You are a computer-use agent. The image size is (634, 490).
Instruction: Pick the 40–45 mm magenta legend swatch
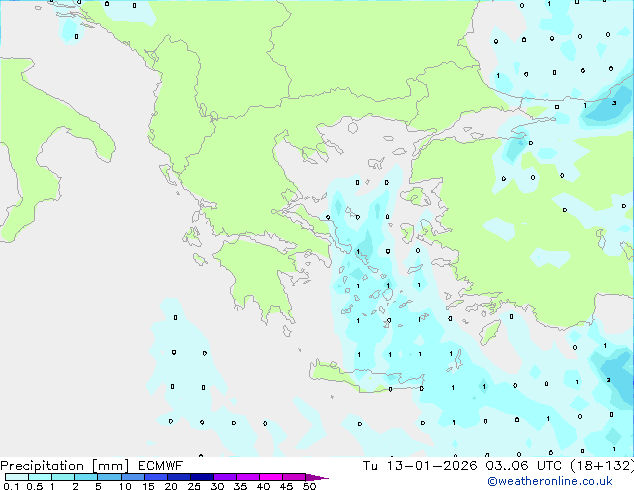271,477
